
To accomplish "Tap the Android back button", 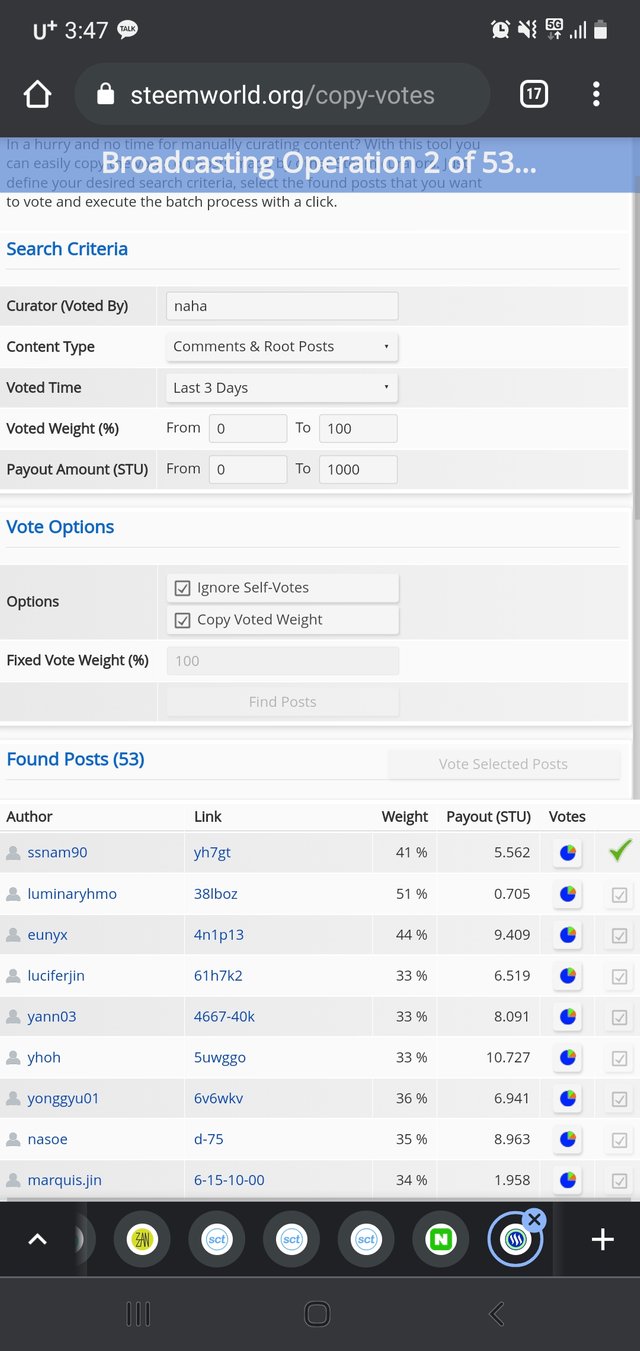I will (497, 1314).
